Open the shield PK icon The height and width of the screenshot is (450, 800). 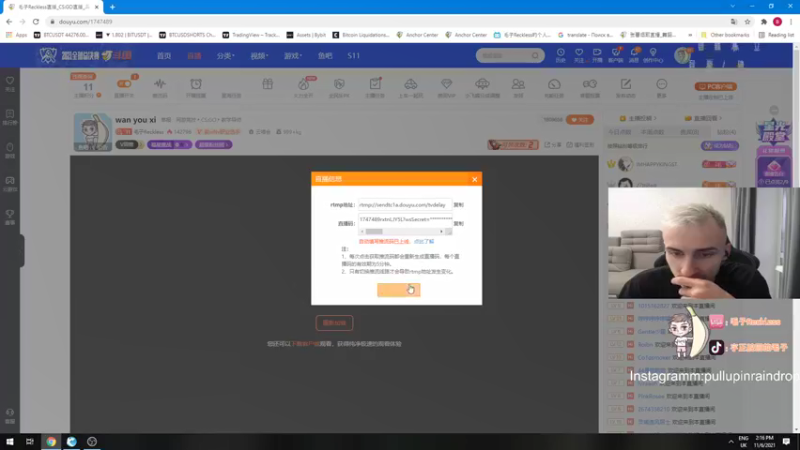click(x=339, y=84)
